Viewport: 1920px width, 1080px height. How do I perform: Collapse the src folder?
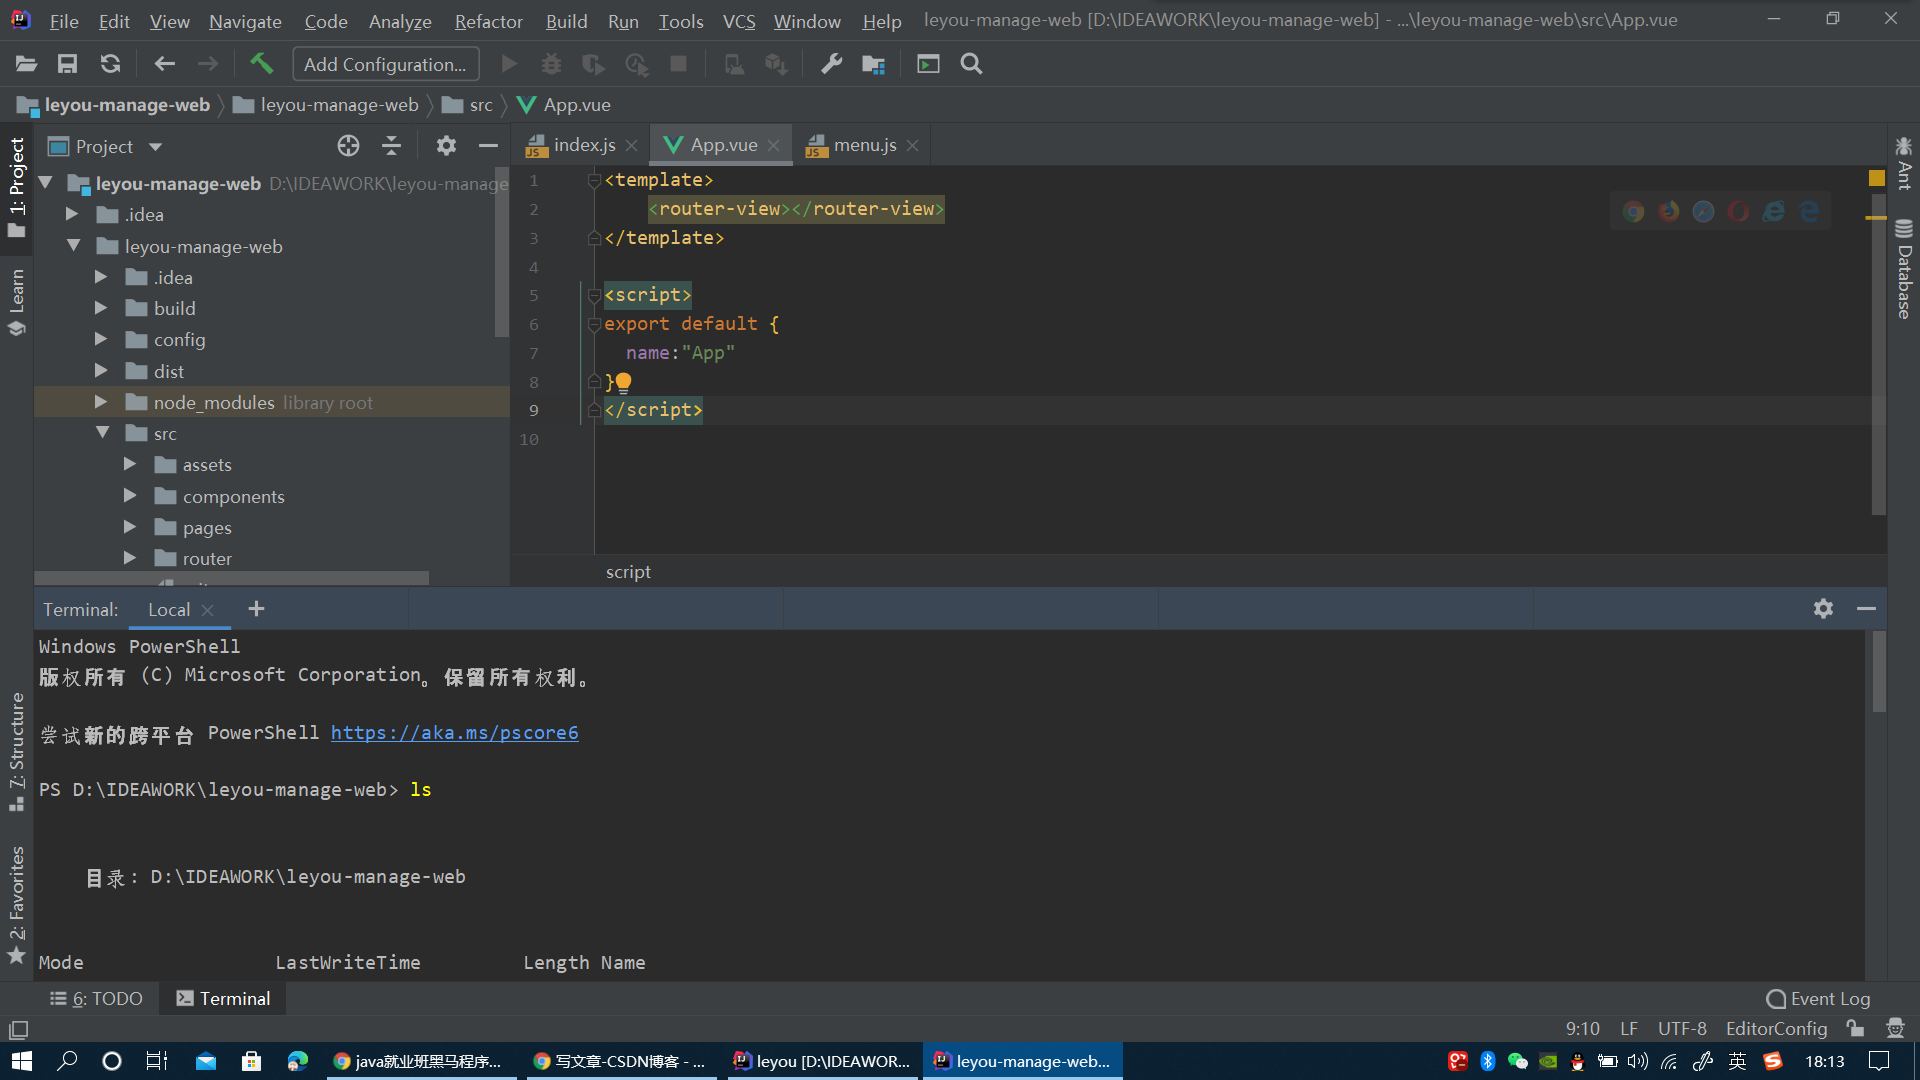[x=102, y=433]
